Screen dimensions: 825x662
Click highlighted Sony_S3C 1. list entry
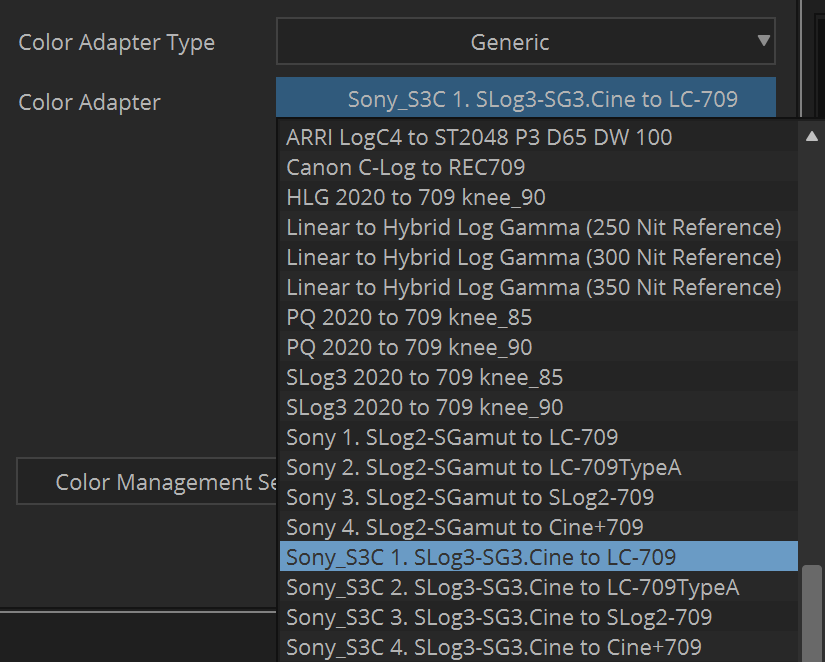pyautogui.click(x=539, y=557)
